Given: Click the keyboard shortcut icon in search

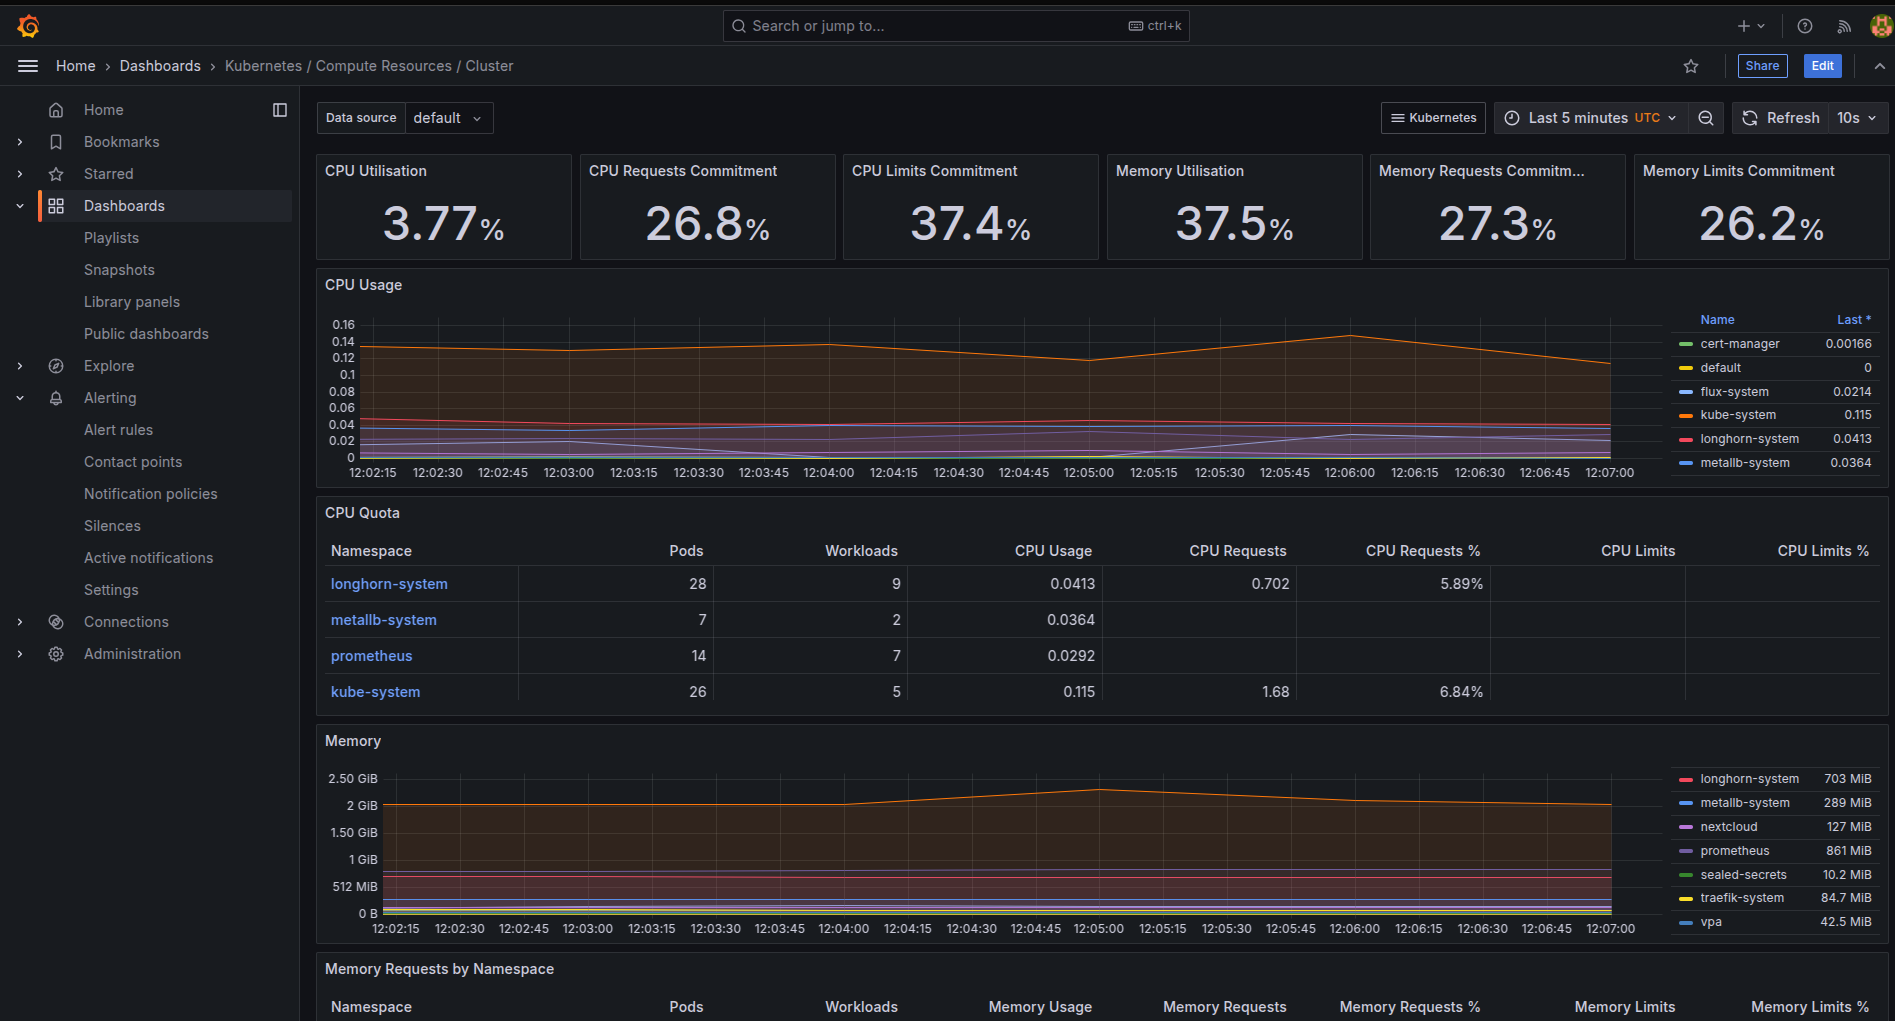Looking at the screenshot, I should tap(1136, 26).
